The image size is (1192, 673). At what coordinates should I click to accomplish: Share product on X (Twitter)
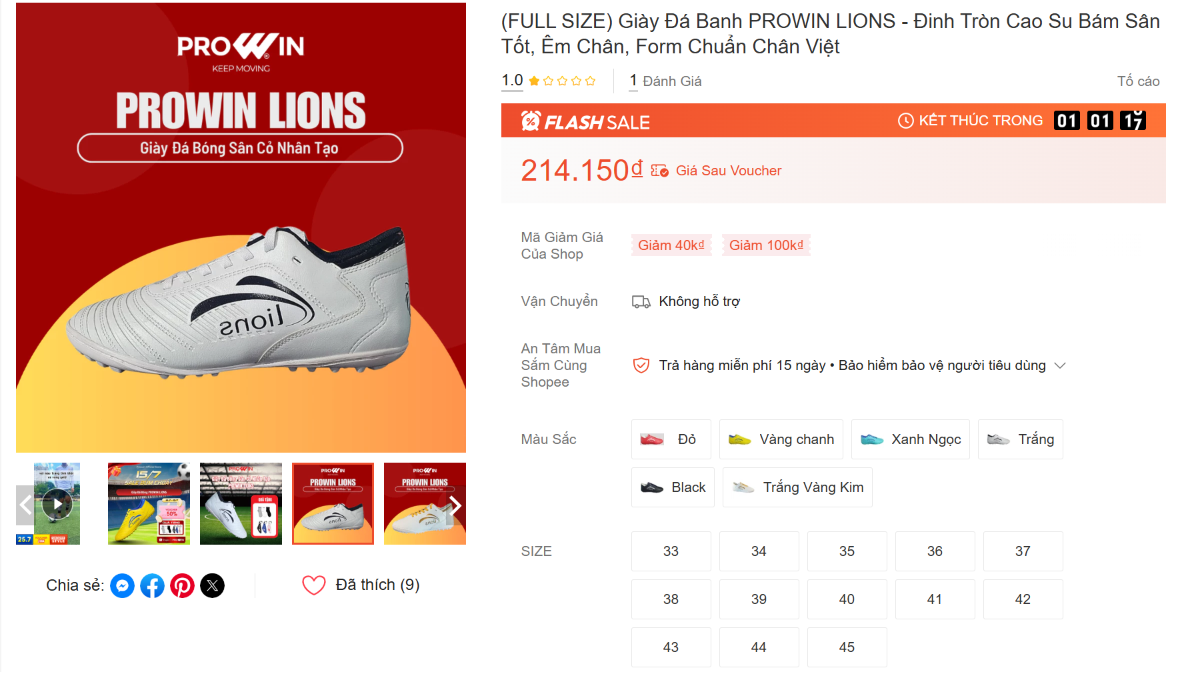click(x=213, y=586)
